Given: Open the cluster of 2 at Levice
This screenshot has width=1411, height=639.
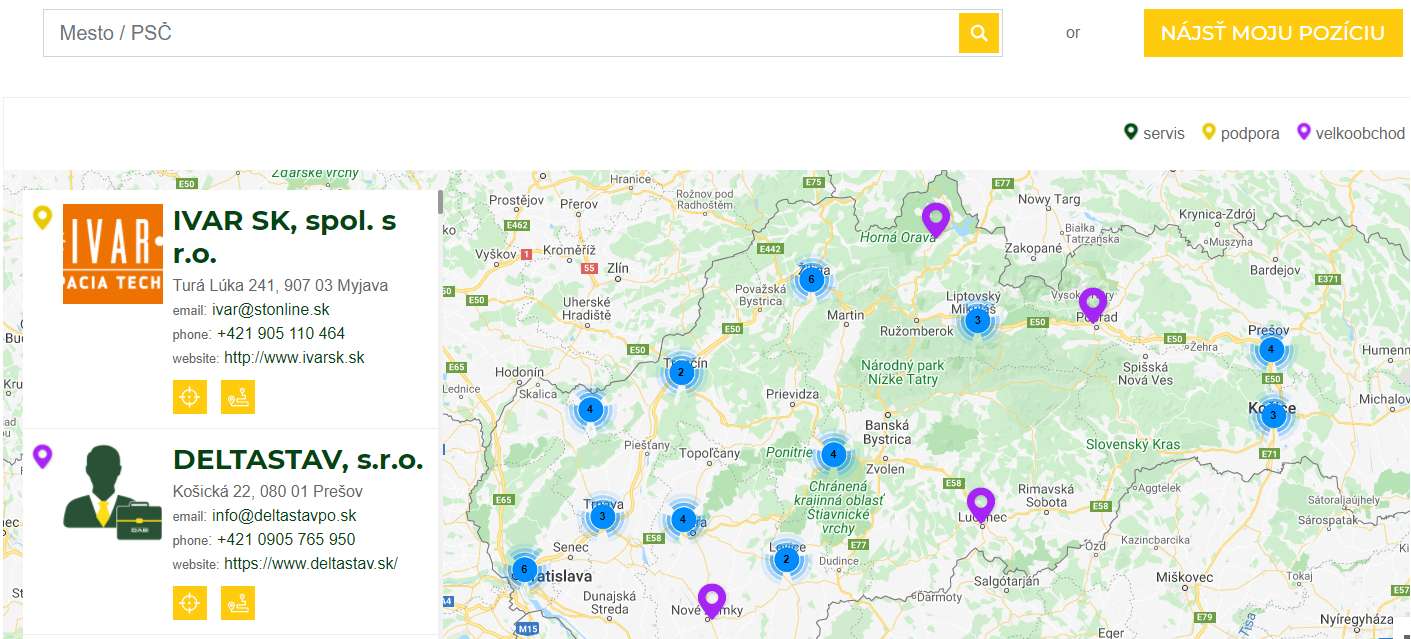Looking at the screenshot, I should click(x=786, y=559).
